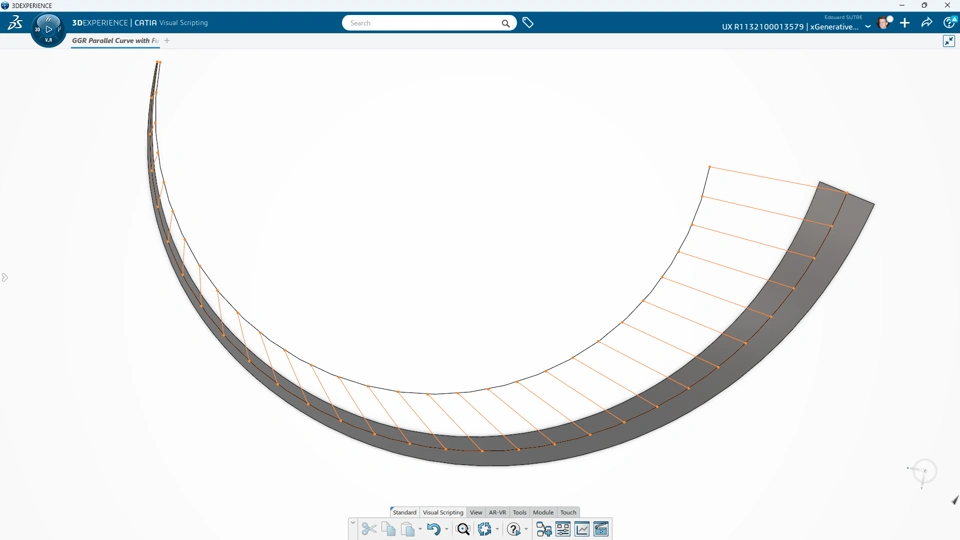Open the 6WTags tag icon
The image size is (960, 540).
(528, 23)
